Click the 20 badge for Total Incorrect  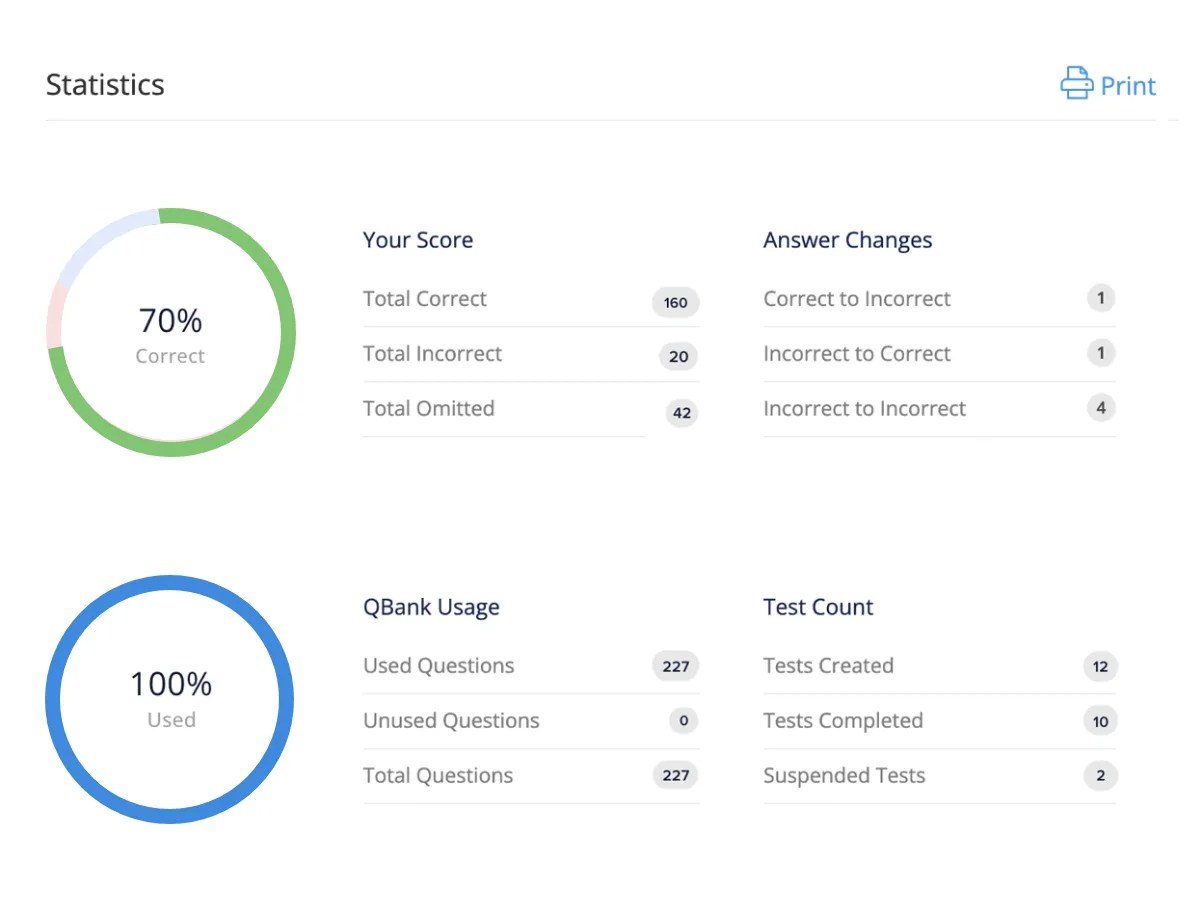(x=679, y=357)
